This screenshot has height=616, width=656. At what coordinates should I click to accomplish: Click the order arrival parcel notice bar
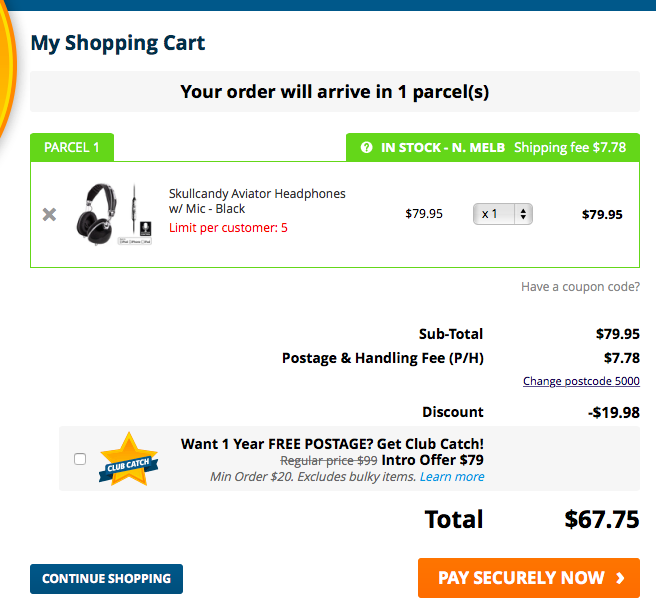335,92
